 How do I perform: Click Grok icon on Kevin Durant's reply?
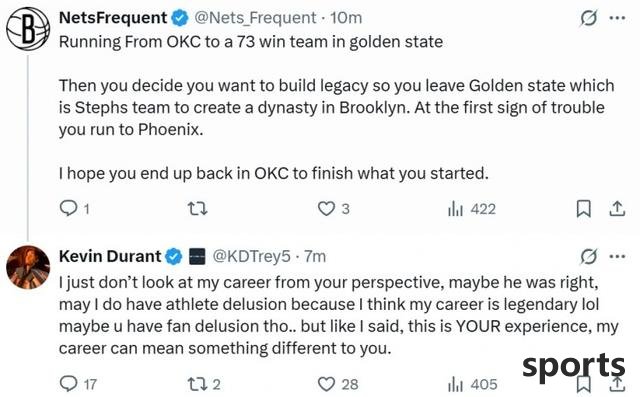coord(589,257)
